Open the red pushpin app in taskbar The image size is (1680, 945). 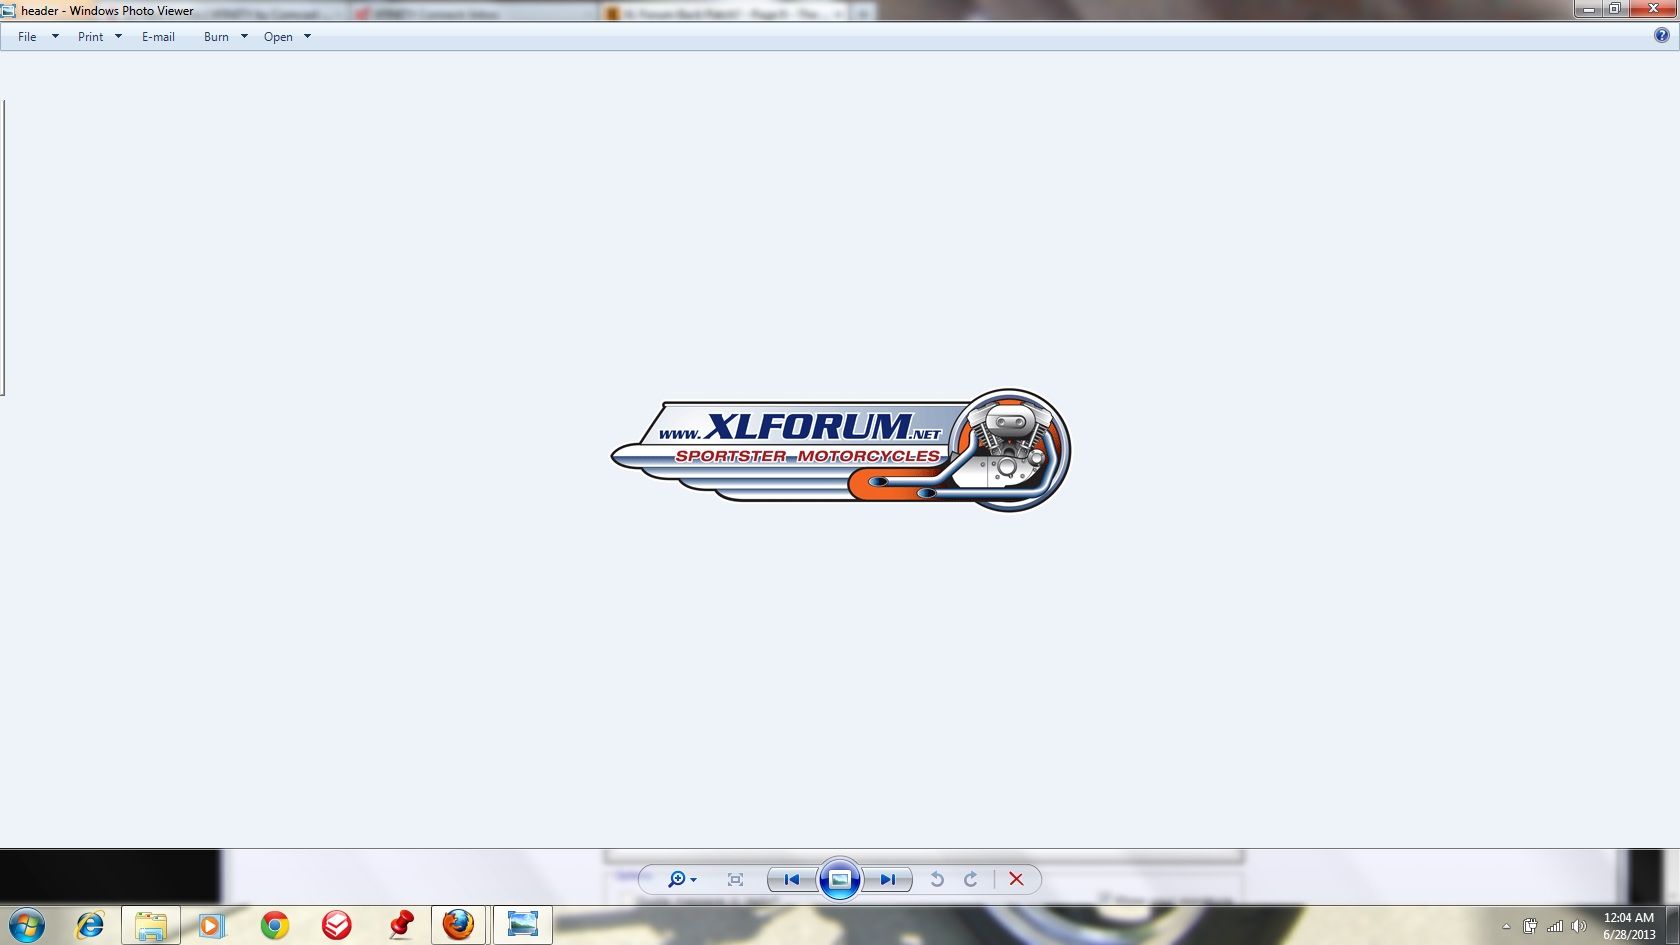tap(401, 925)
